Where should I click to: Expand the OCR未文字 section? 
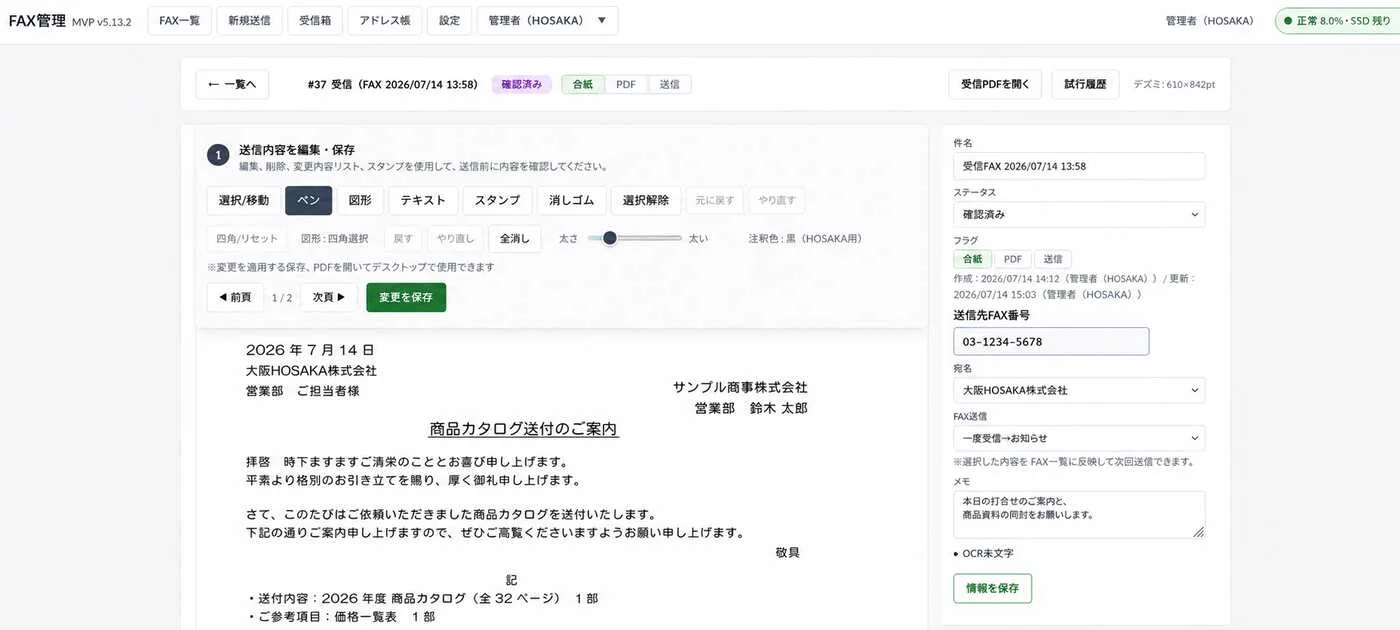pyautogui.click(x=983, y=553)
